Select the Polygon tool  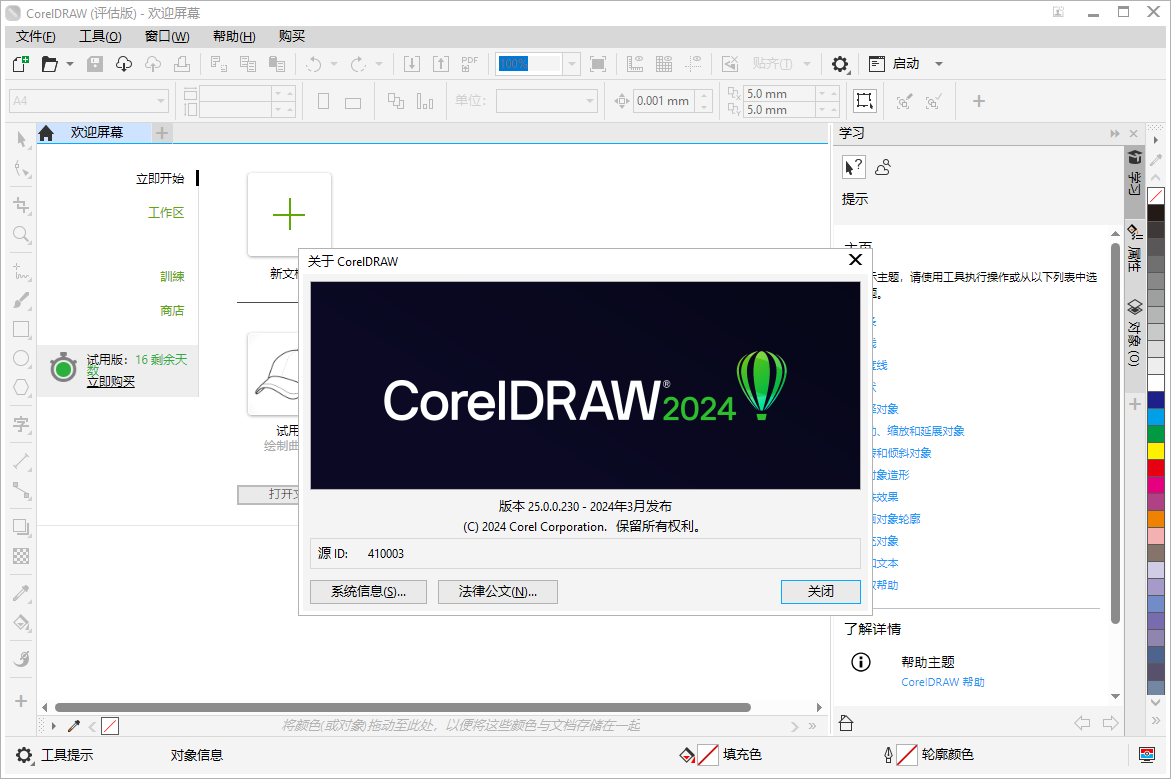[x=21, y=388]
